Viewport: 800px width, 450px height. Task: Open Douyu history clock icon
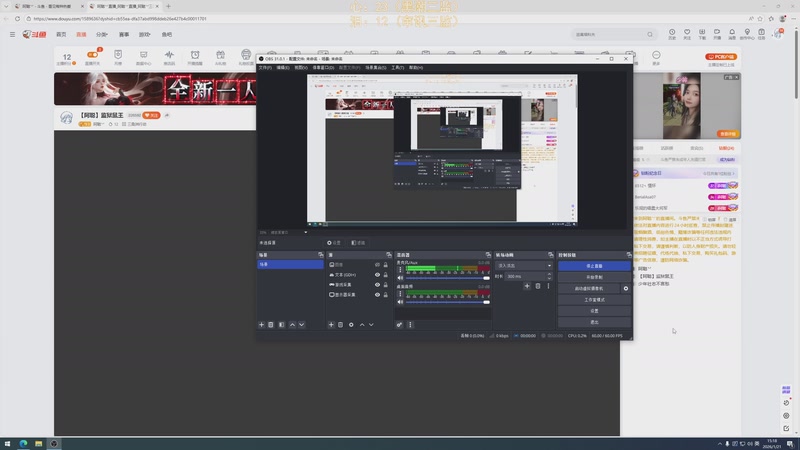672,32
